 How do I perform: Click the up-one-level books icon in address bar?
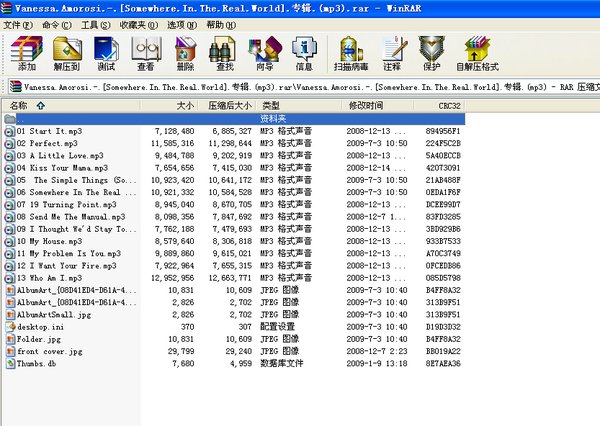(15, 87)
